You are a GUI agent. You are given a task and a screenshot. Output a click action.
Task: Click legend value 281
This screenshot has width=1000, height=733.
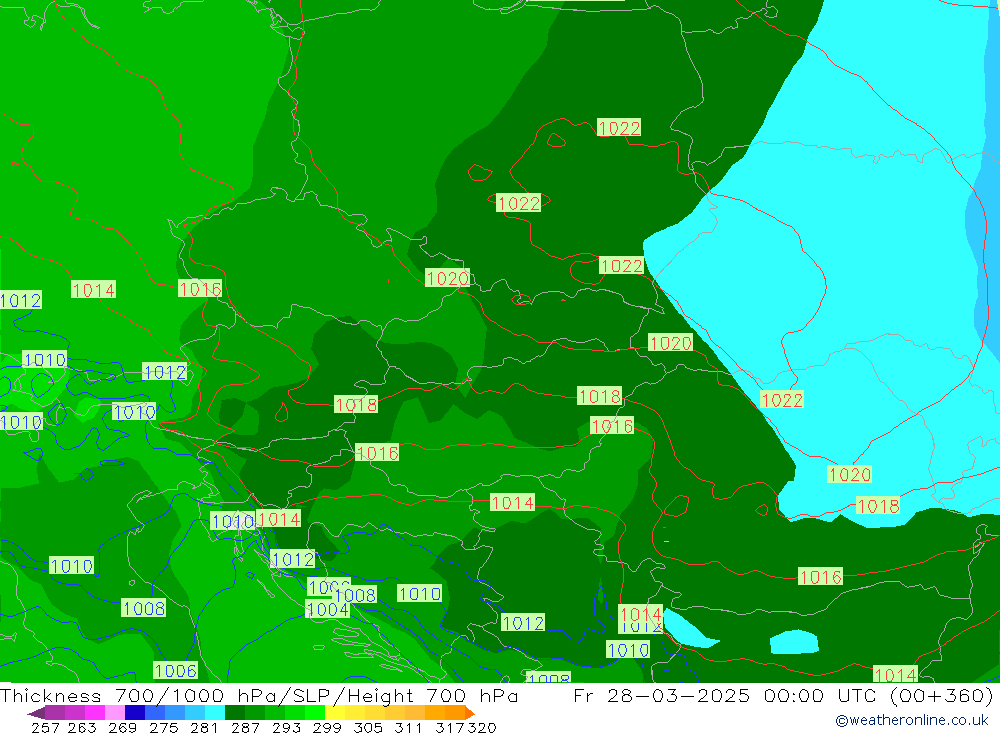pyautogui.click(x=204, y=728)
